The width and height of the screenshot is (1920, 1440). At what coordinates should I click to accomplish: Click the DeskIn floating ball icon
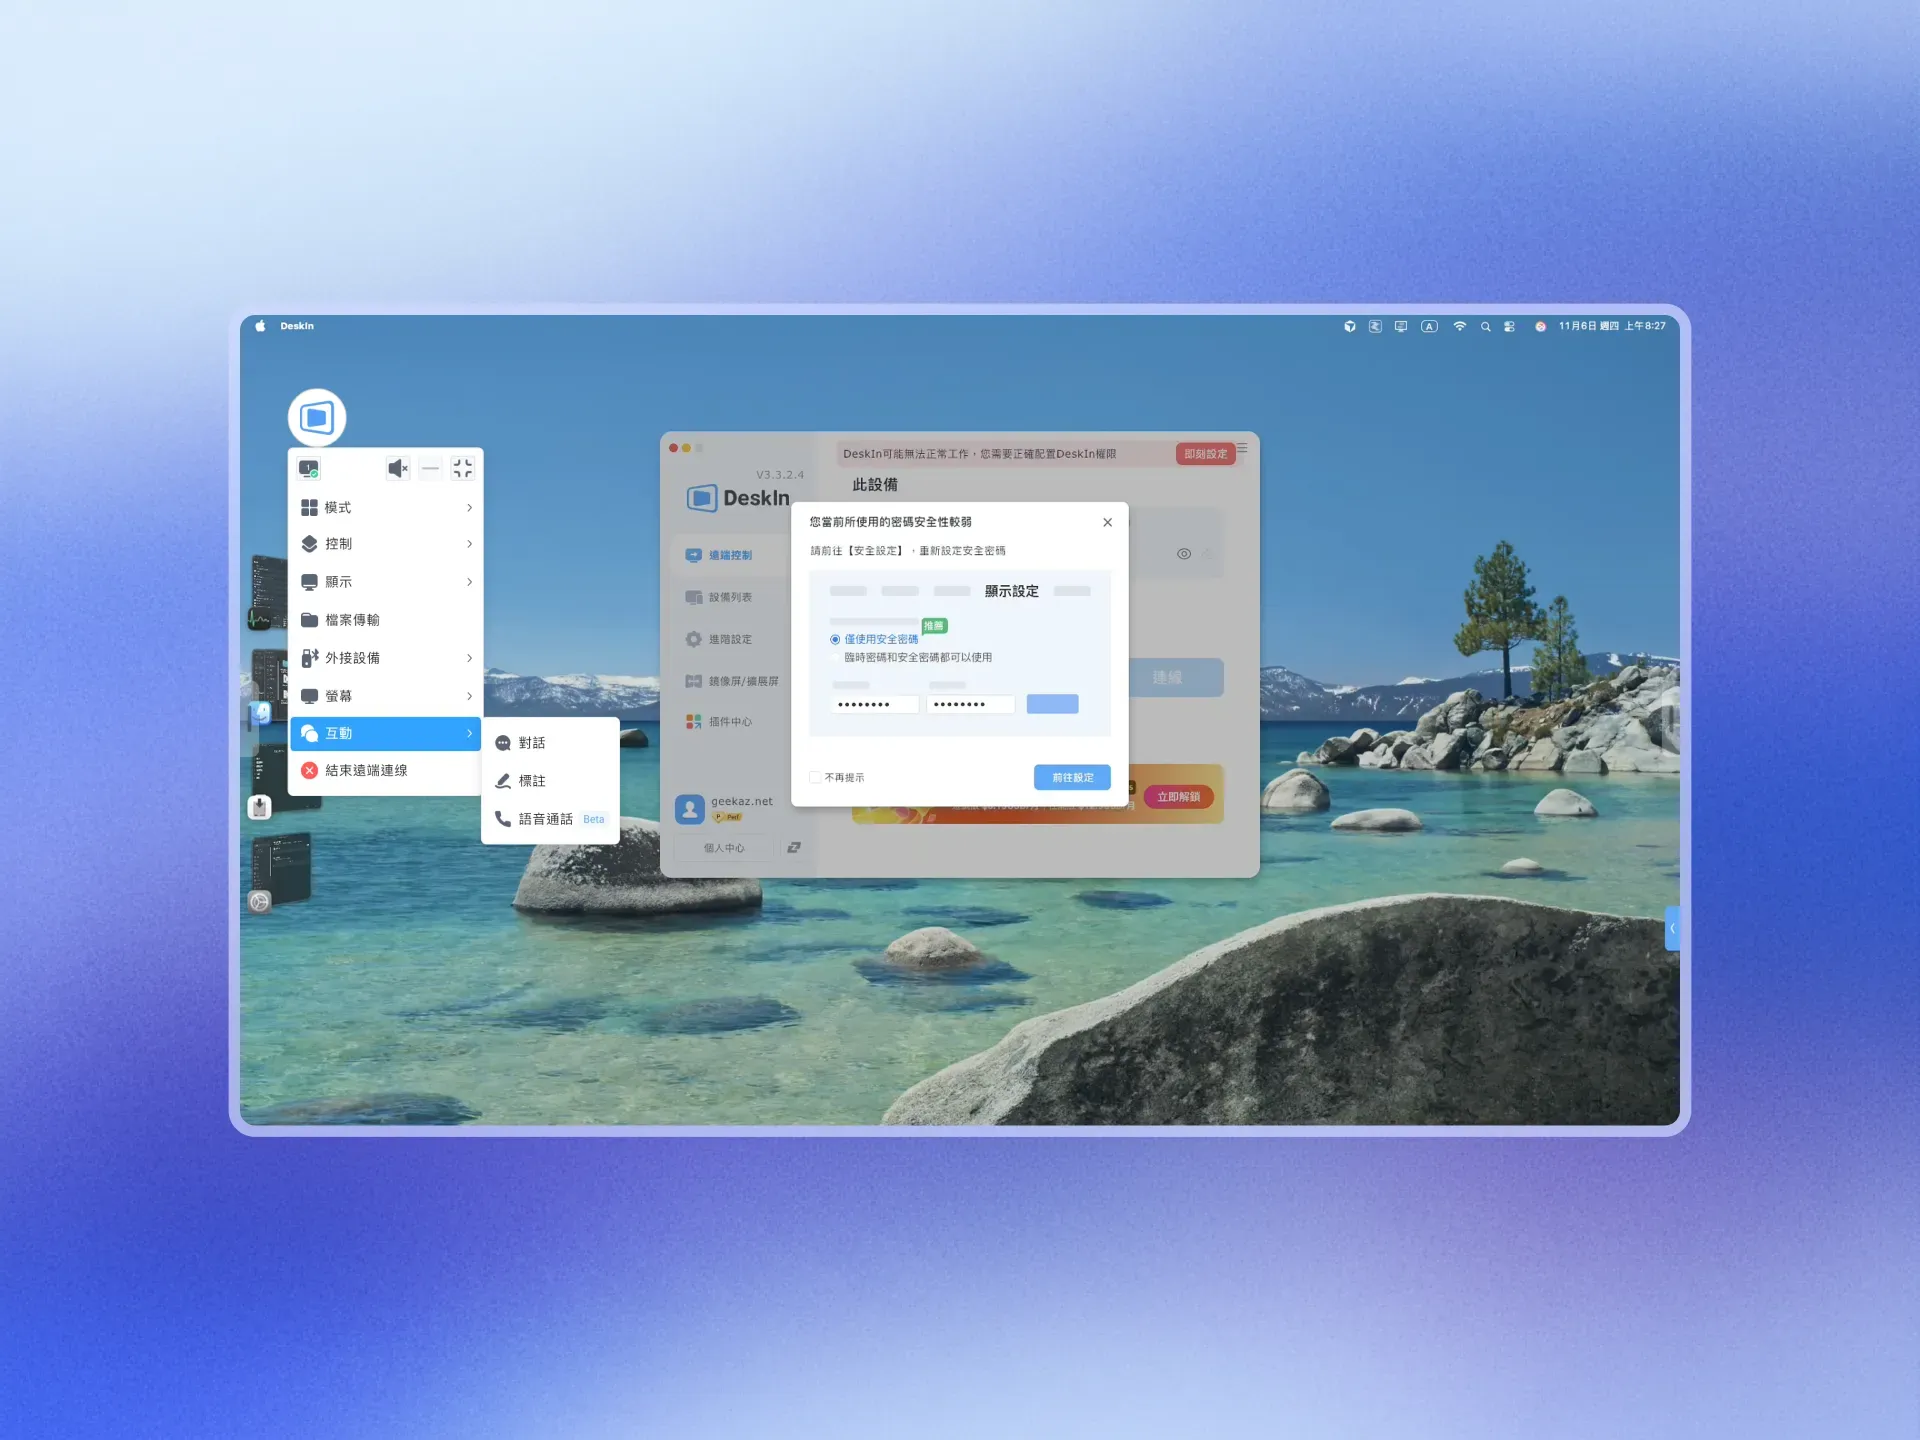pos(317,417)
